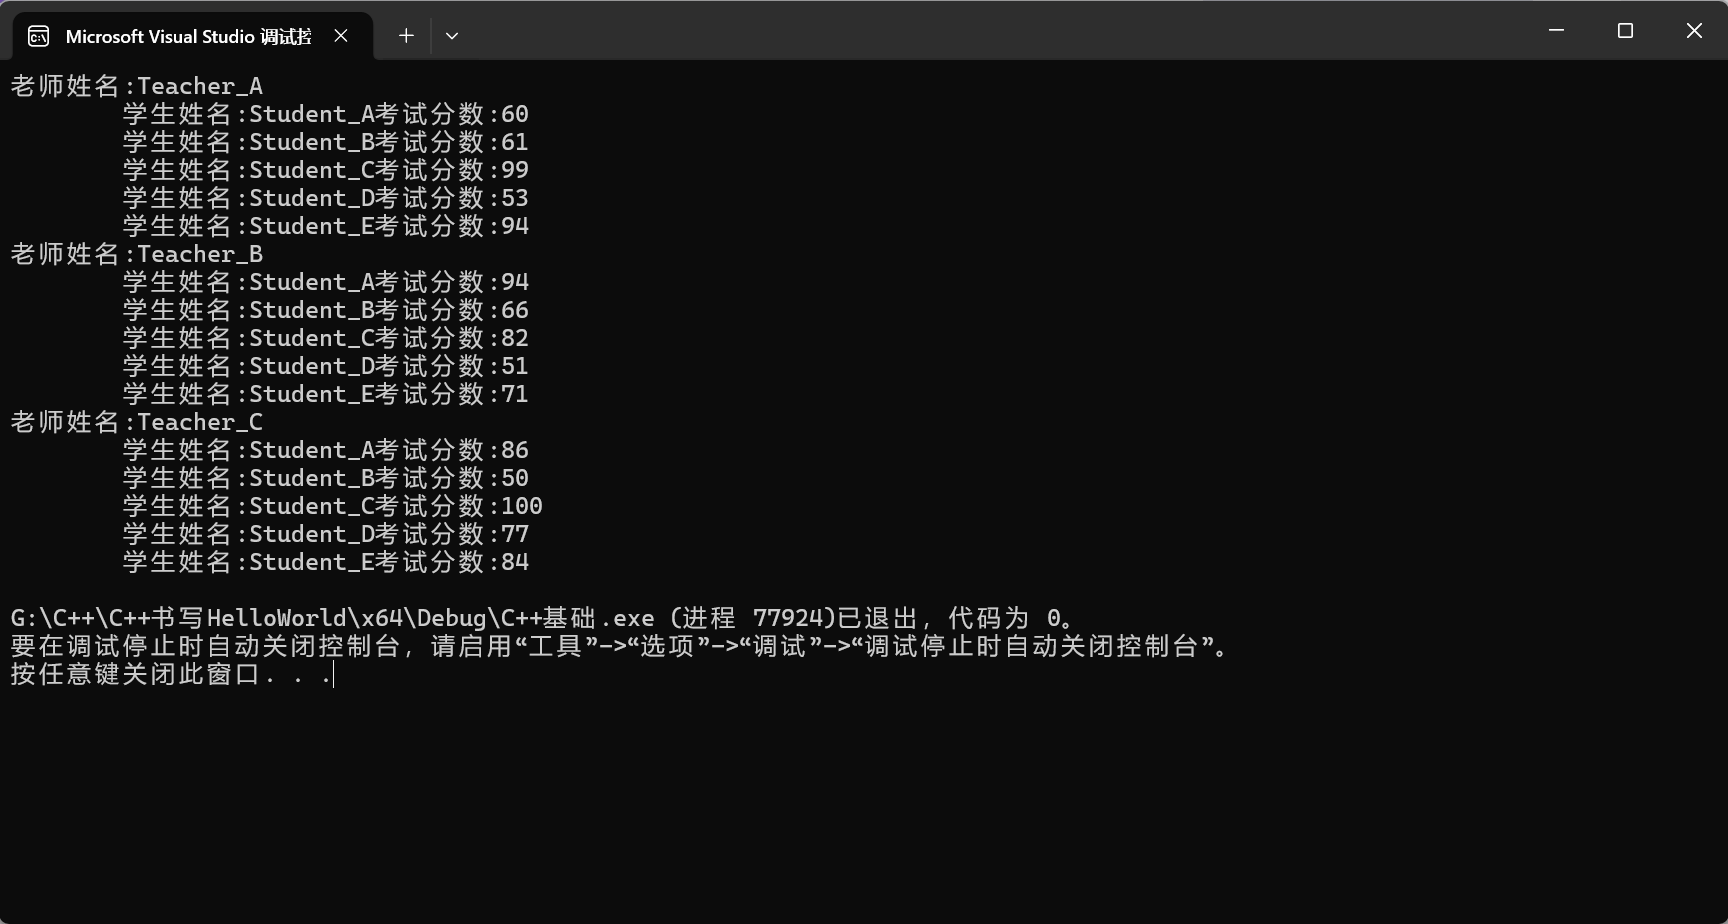Expand the new tab profile dropdown
The width and height of the screenshot is (1728, 924).
pos(452,36)
